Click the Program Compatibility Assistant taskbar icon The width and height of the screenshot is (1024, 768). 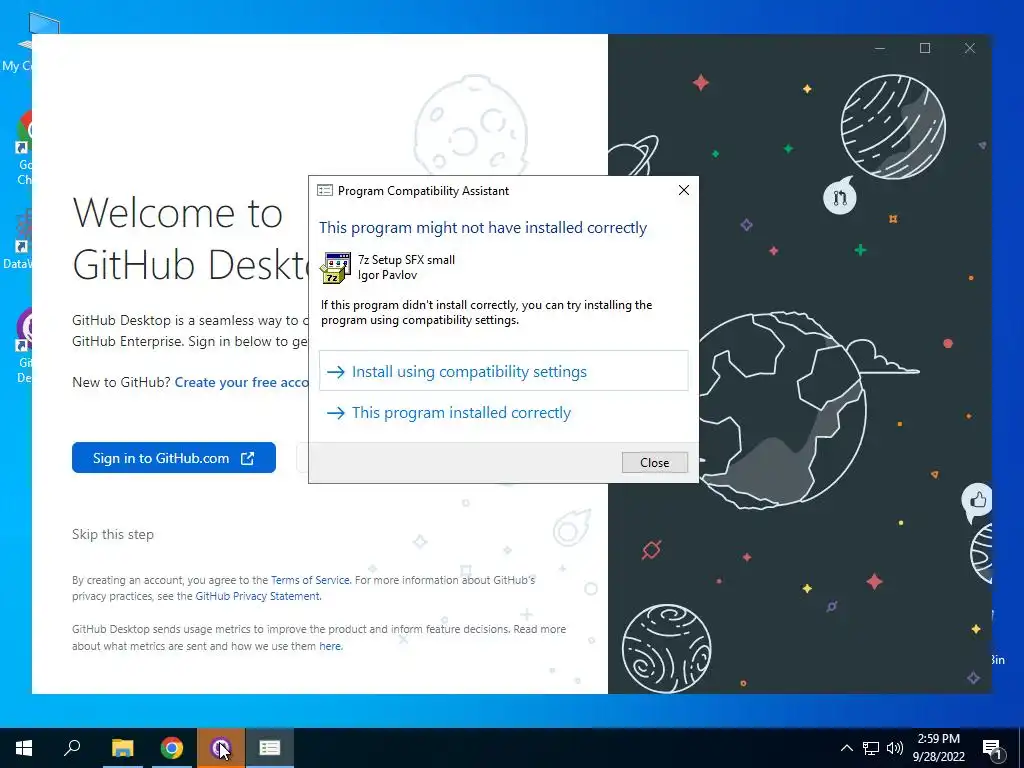point(270,748)
